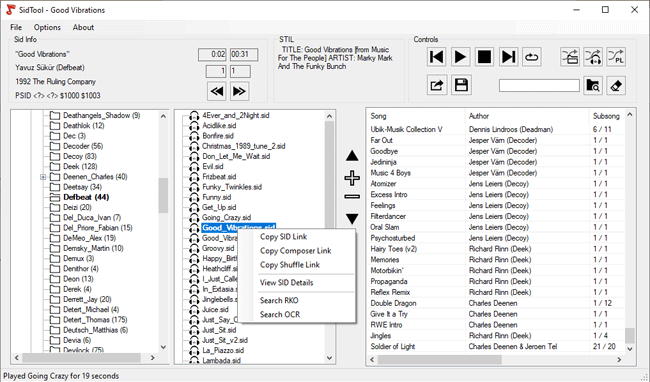
Task: Select Soldier of Light playlist row
Action: [x=496, y=347]
